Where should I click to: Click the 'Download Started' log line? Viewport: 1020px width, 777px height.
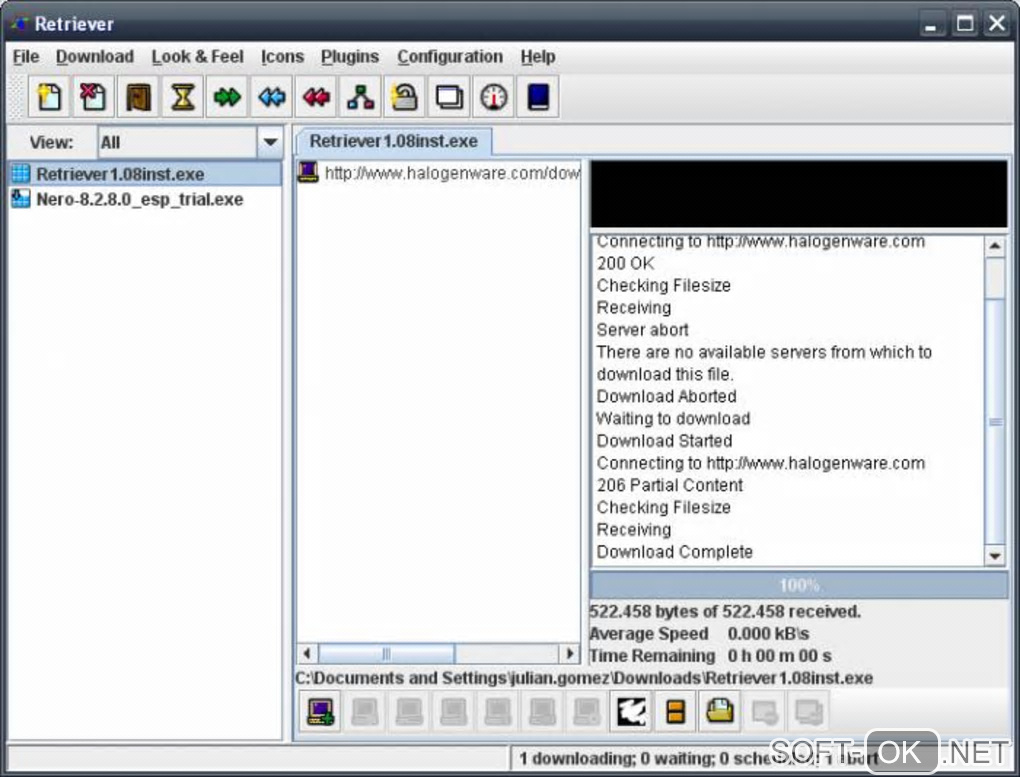point(664,441)
